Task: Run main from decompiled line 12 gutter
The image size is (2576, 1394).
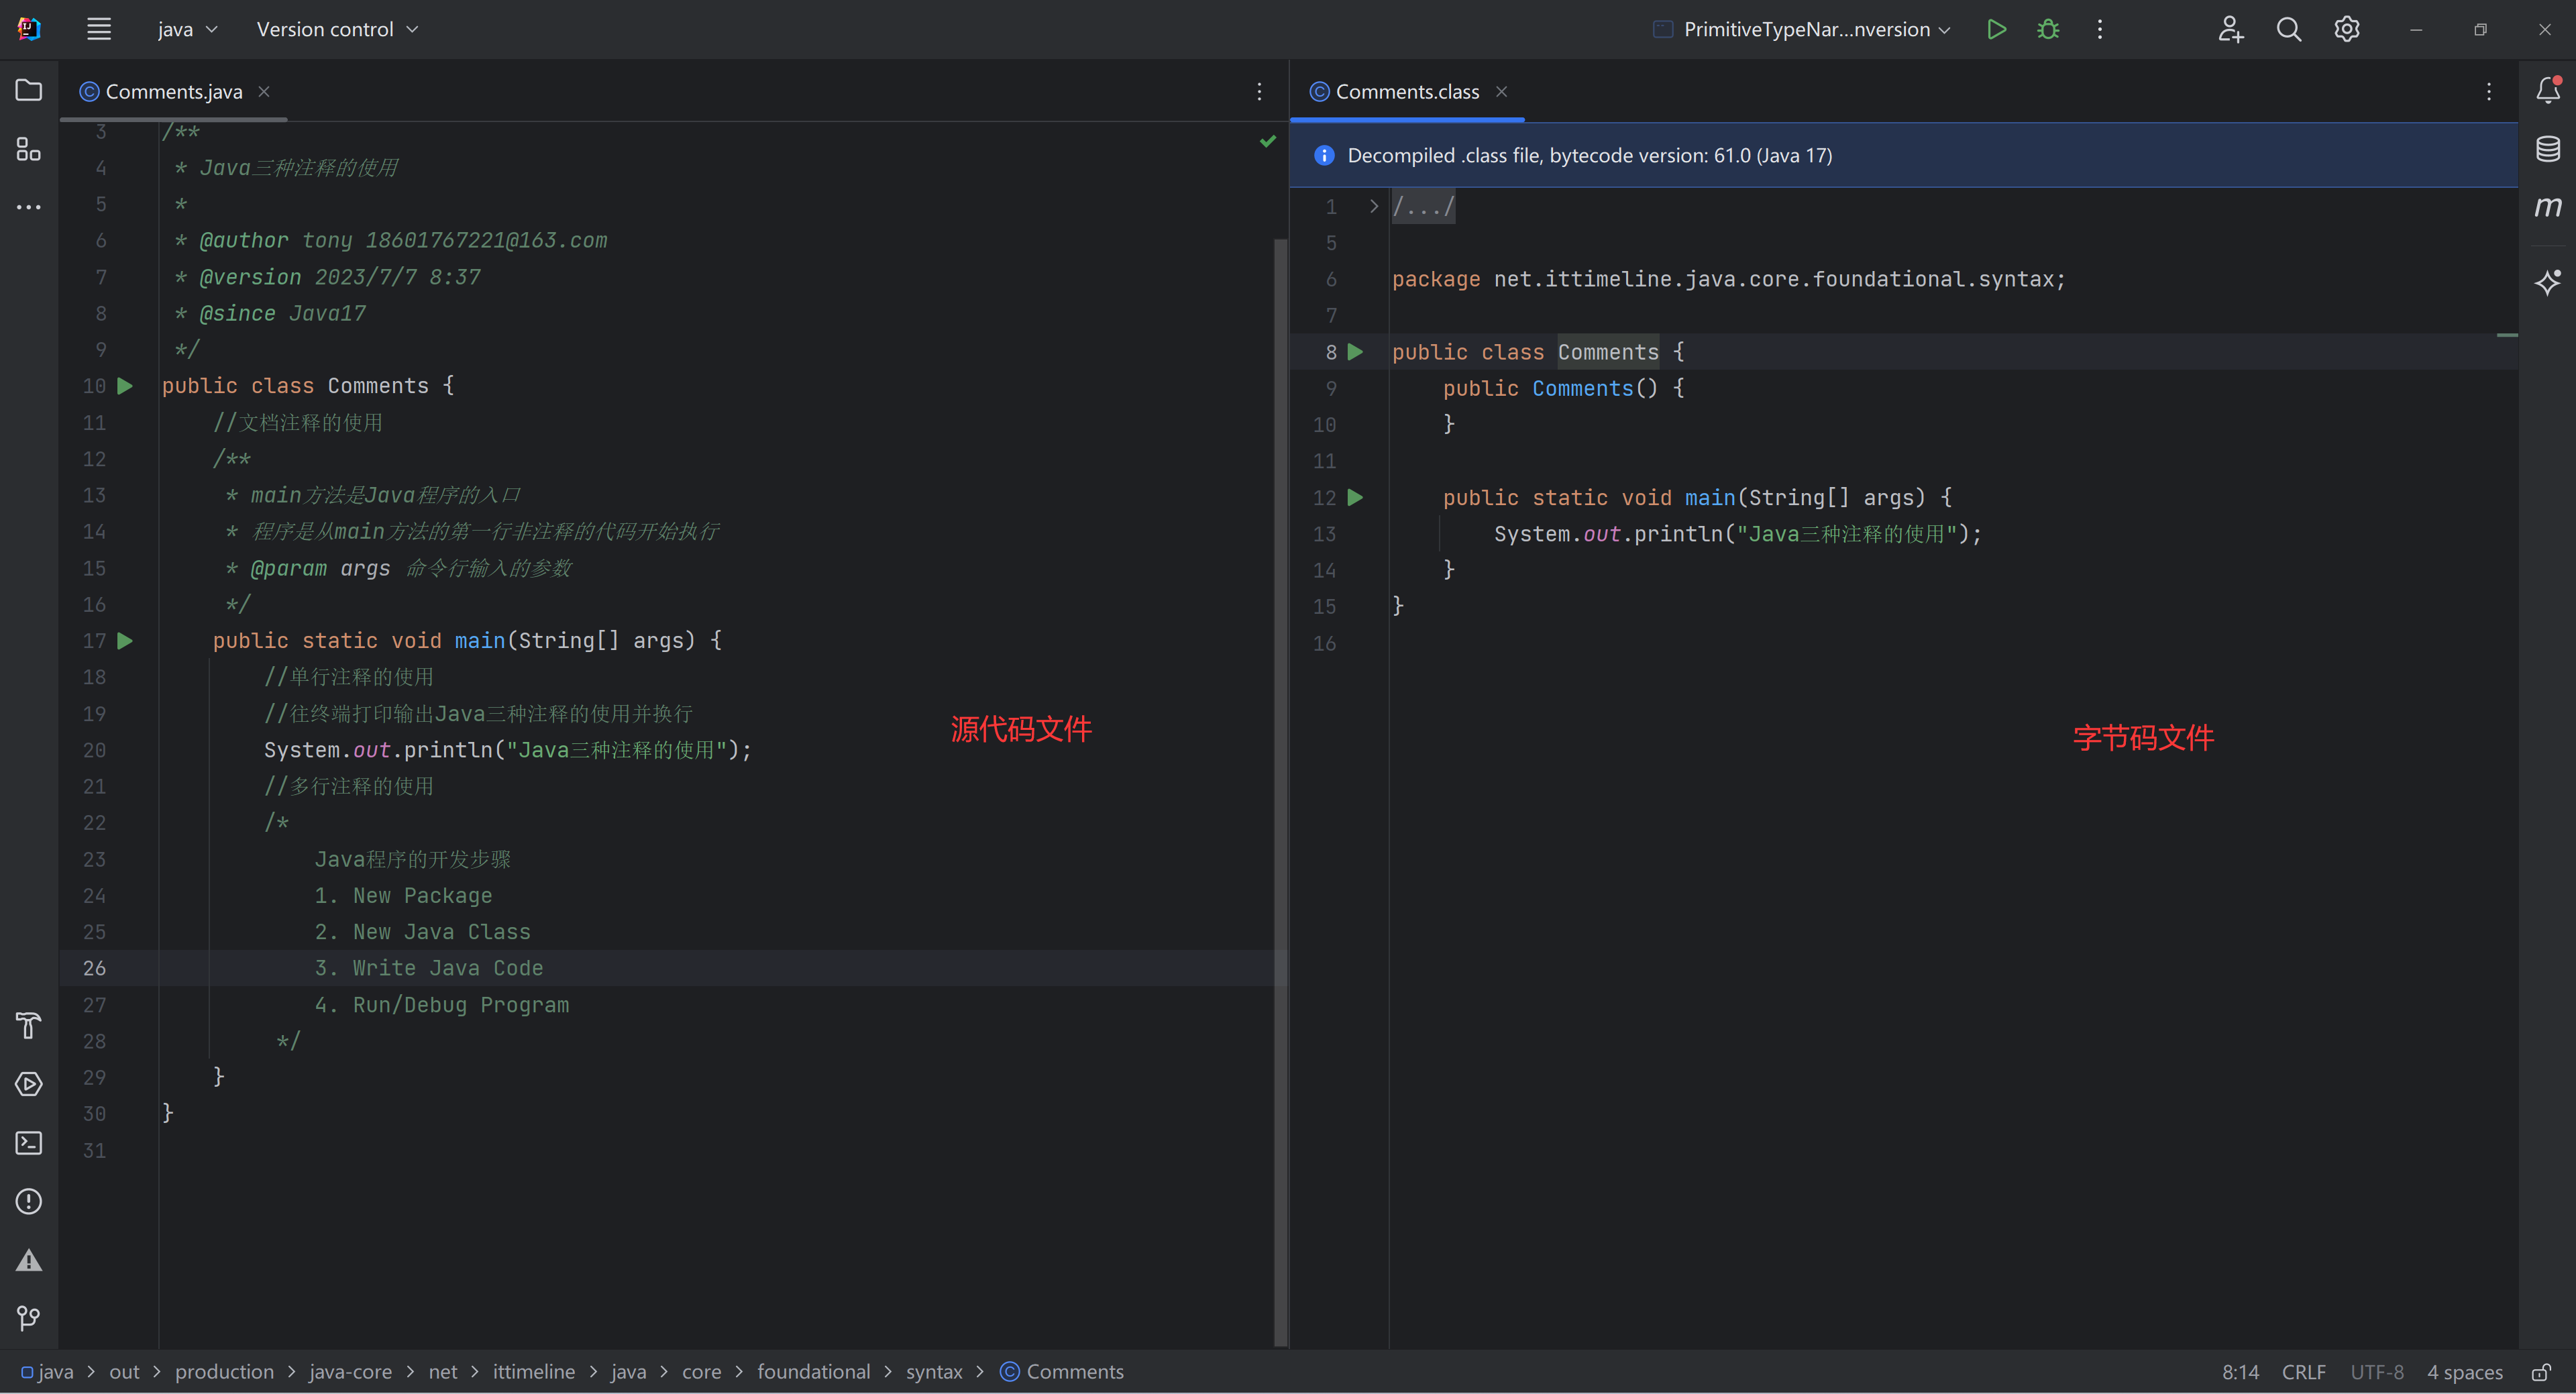Action: [x=1356, y=497]
